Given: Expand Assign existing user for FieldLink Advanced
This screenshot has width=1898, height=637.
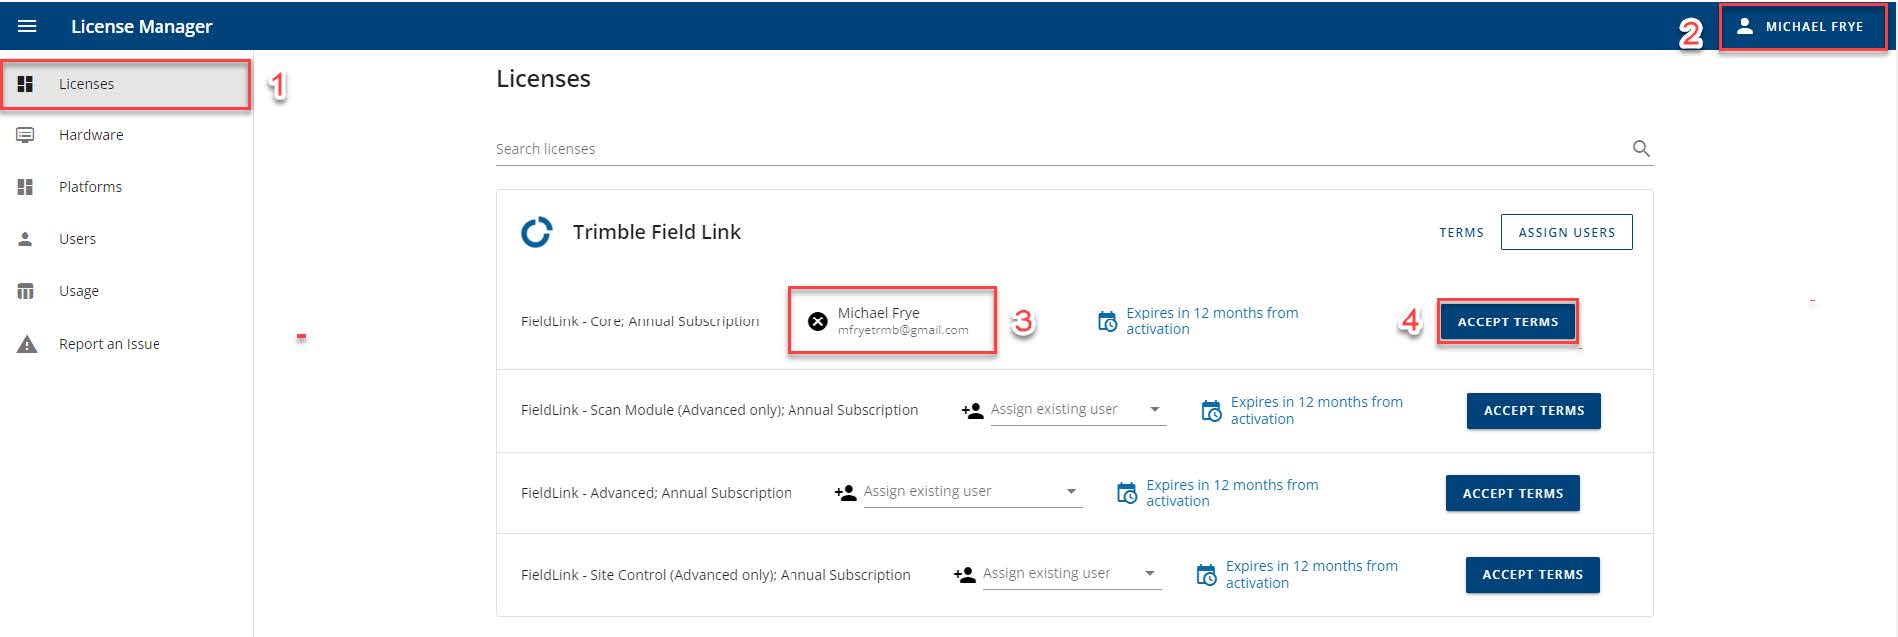Looking at the screenshot, I should [1071, 491].
